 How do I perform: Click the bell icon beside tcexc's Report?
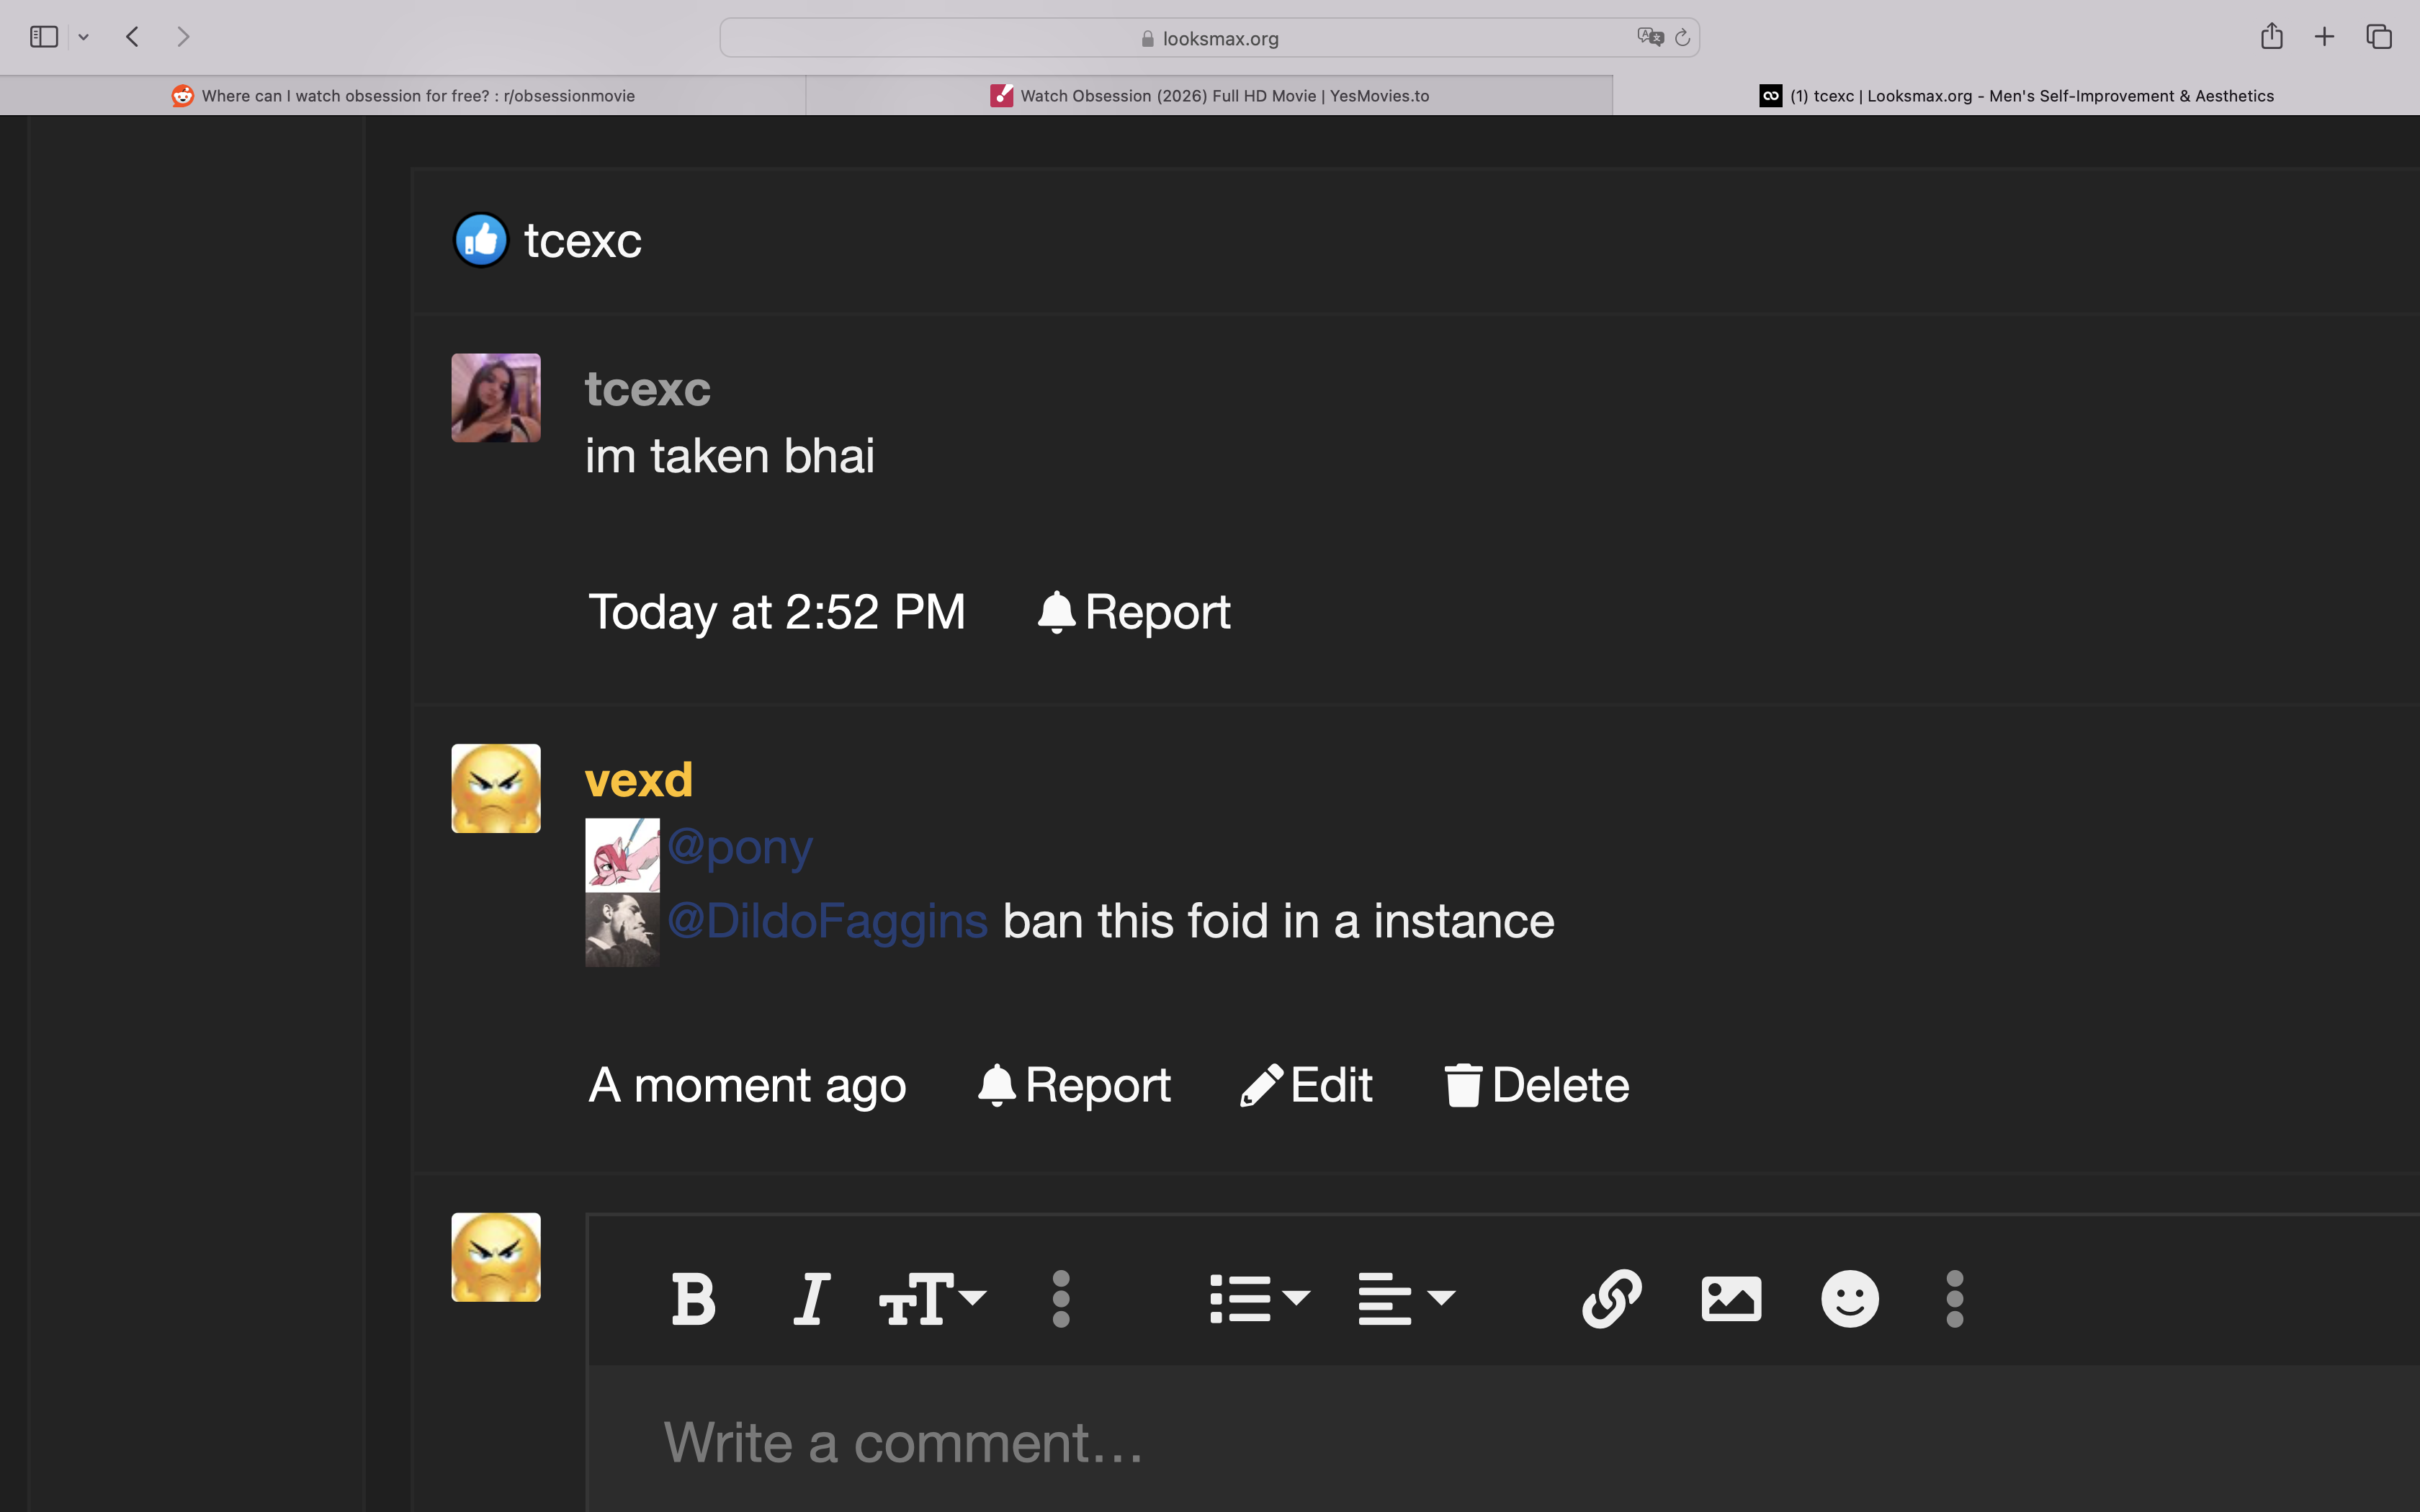1057,612
